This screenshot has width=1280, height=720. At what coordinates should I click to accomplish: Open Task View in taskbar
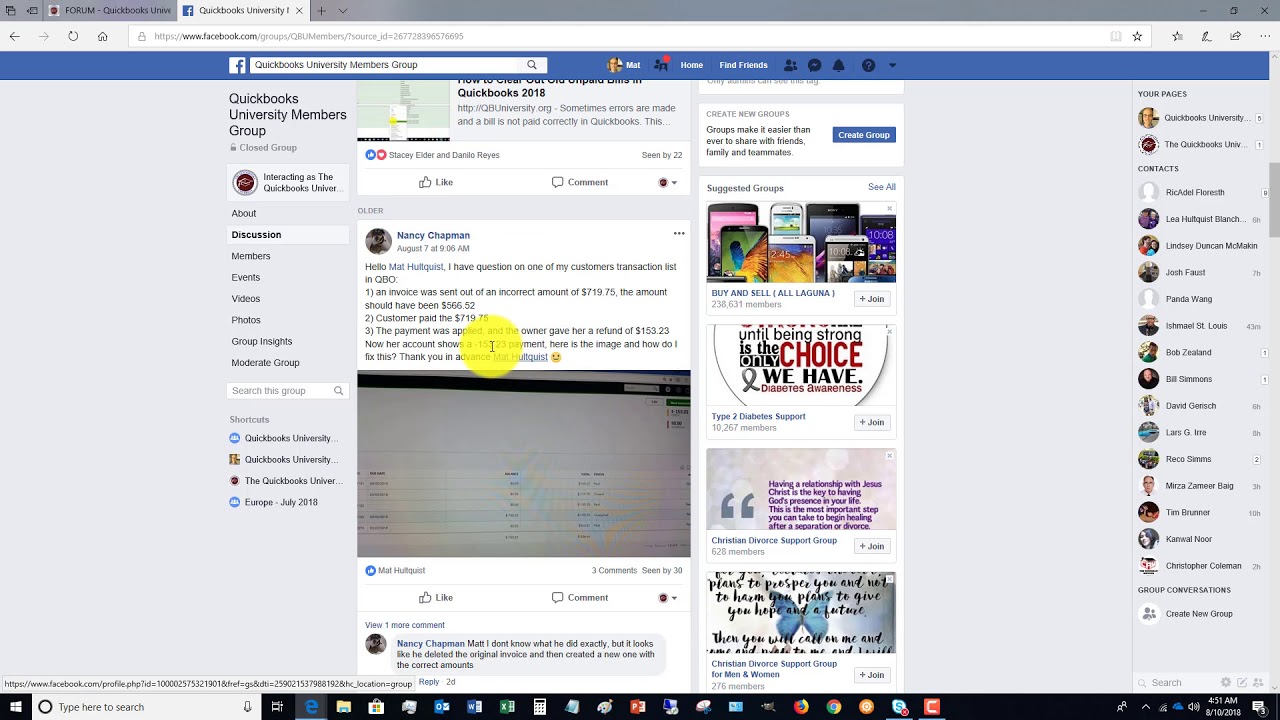click(277, 707)
